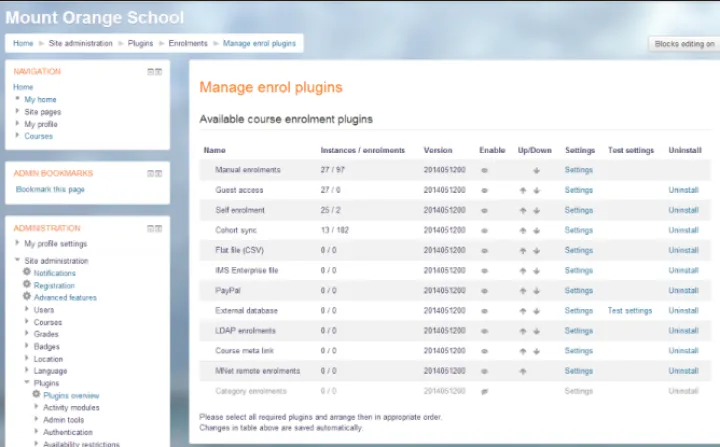The width and height of the screenshot is (720, 447).
Task: Move Guest access plugin up
Action: (x=523, y=190)
